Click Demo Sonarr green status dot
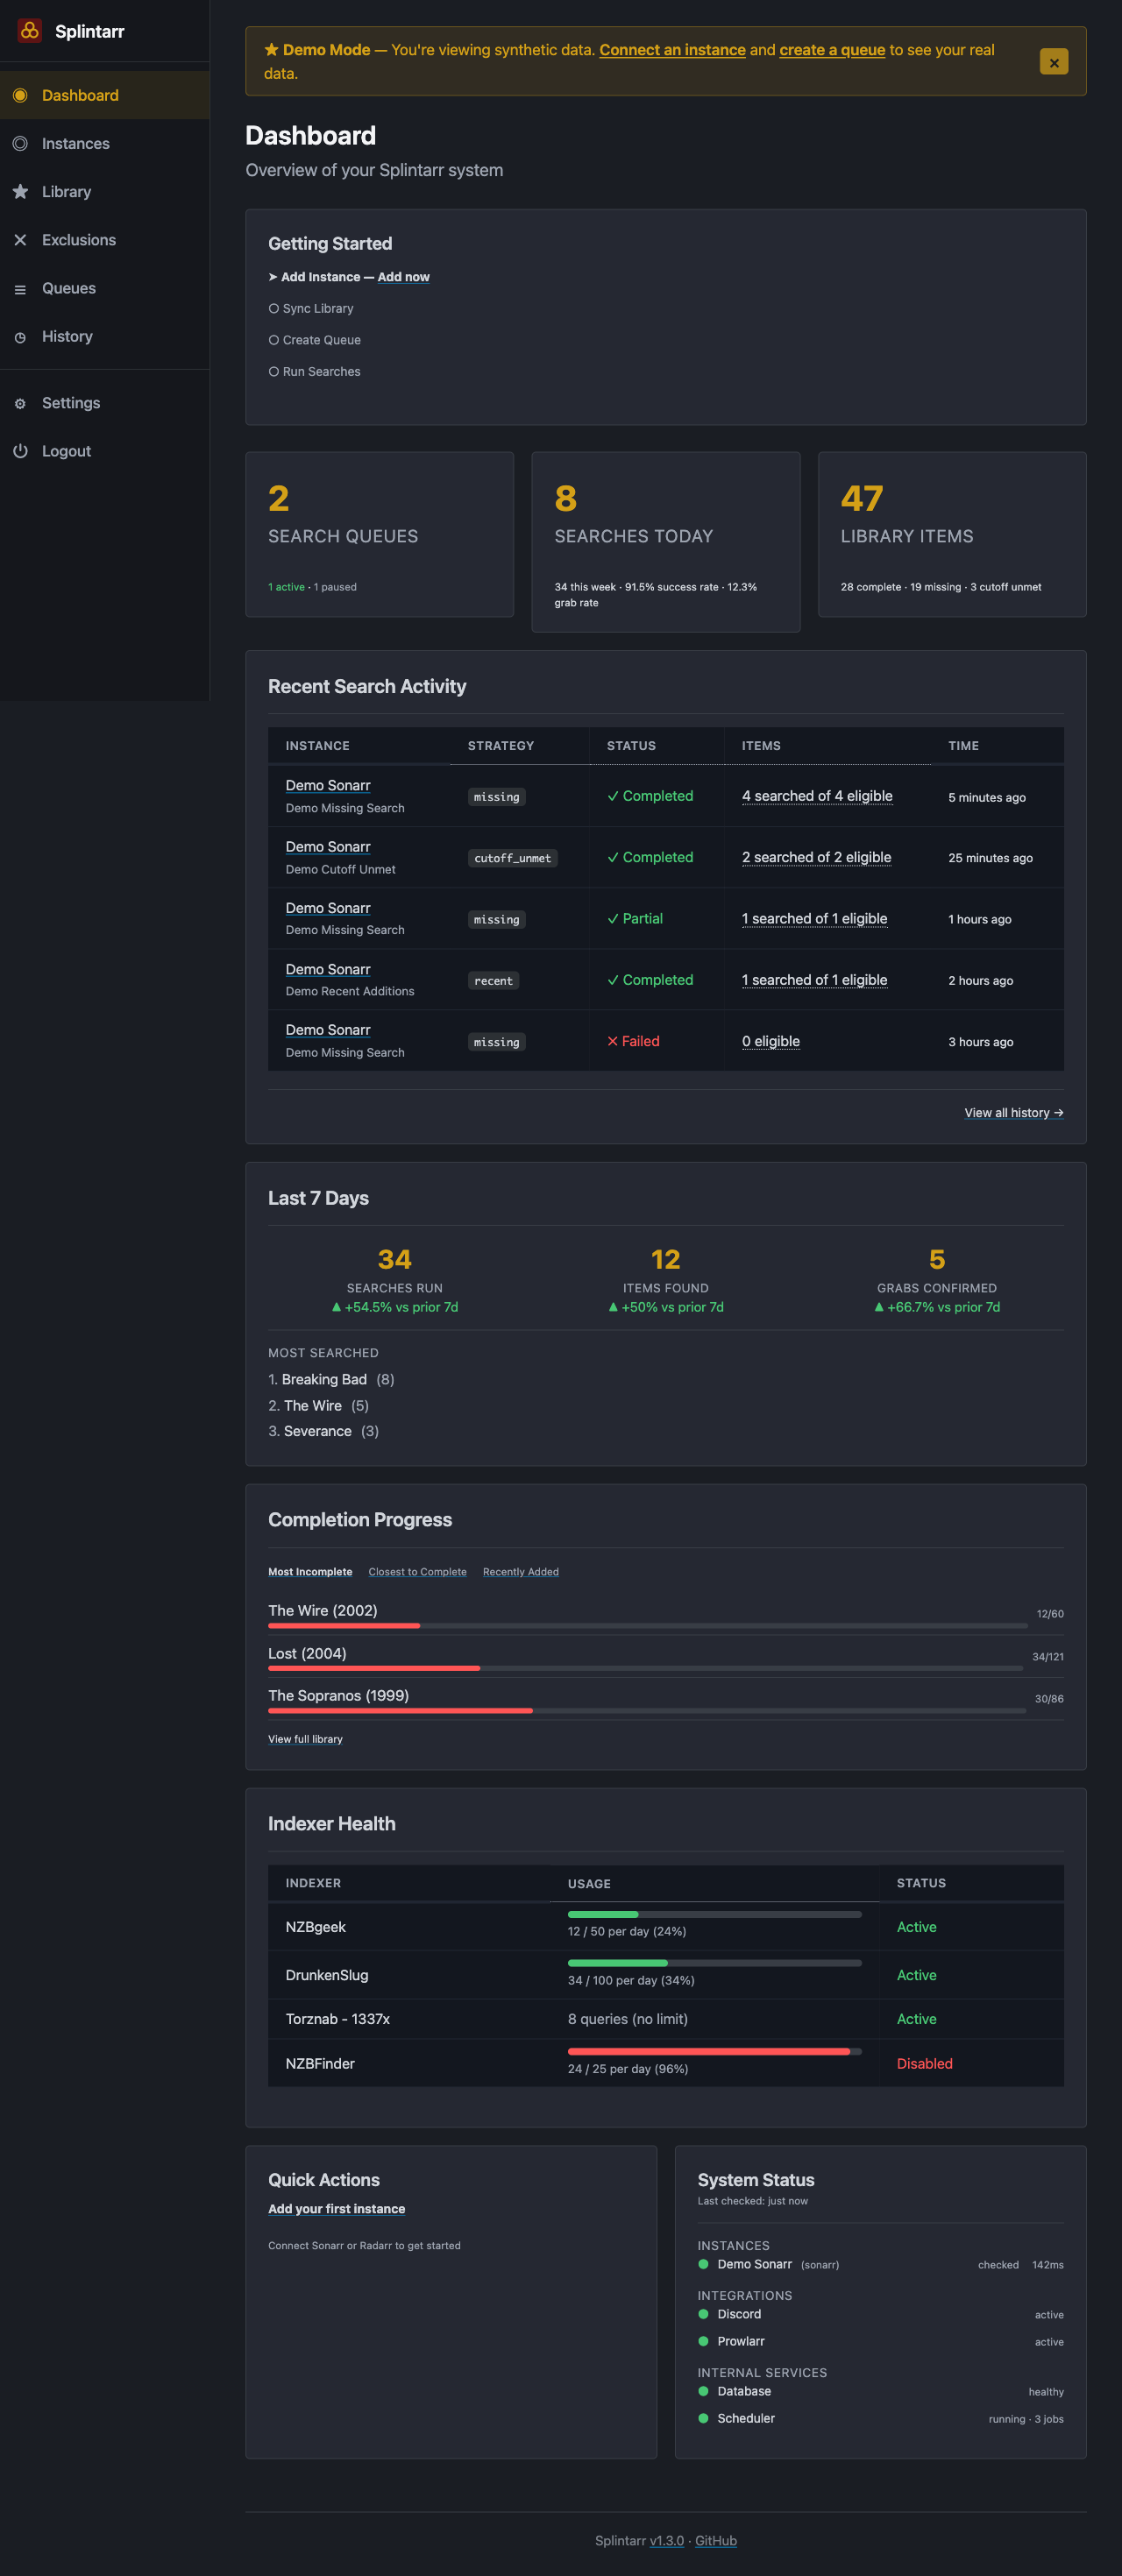 703,2264
